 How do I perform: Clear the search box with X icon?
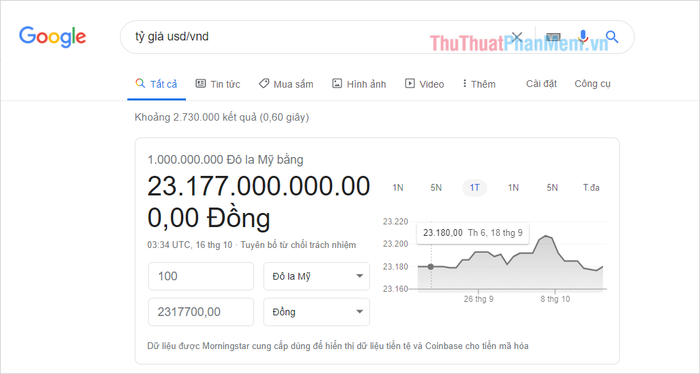pos(517,37)
